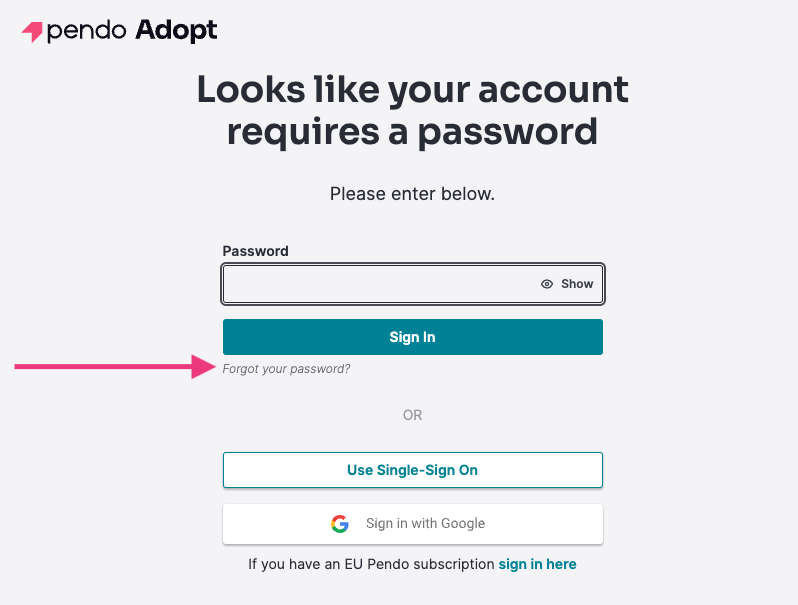Select Sign in with Google button
This screenshot has height=605, width=798.
(413, 524)
